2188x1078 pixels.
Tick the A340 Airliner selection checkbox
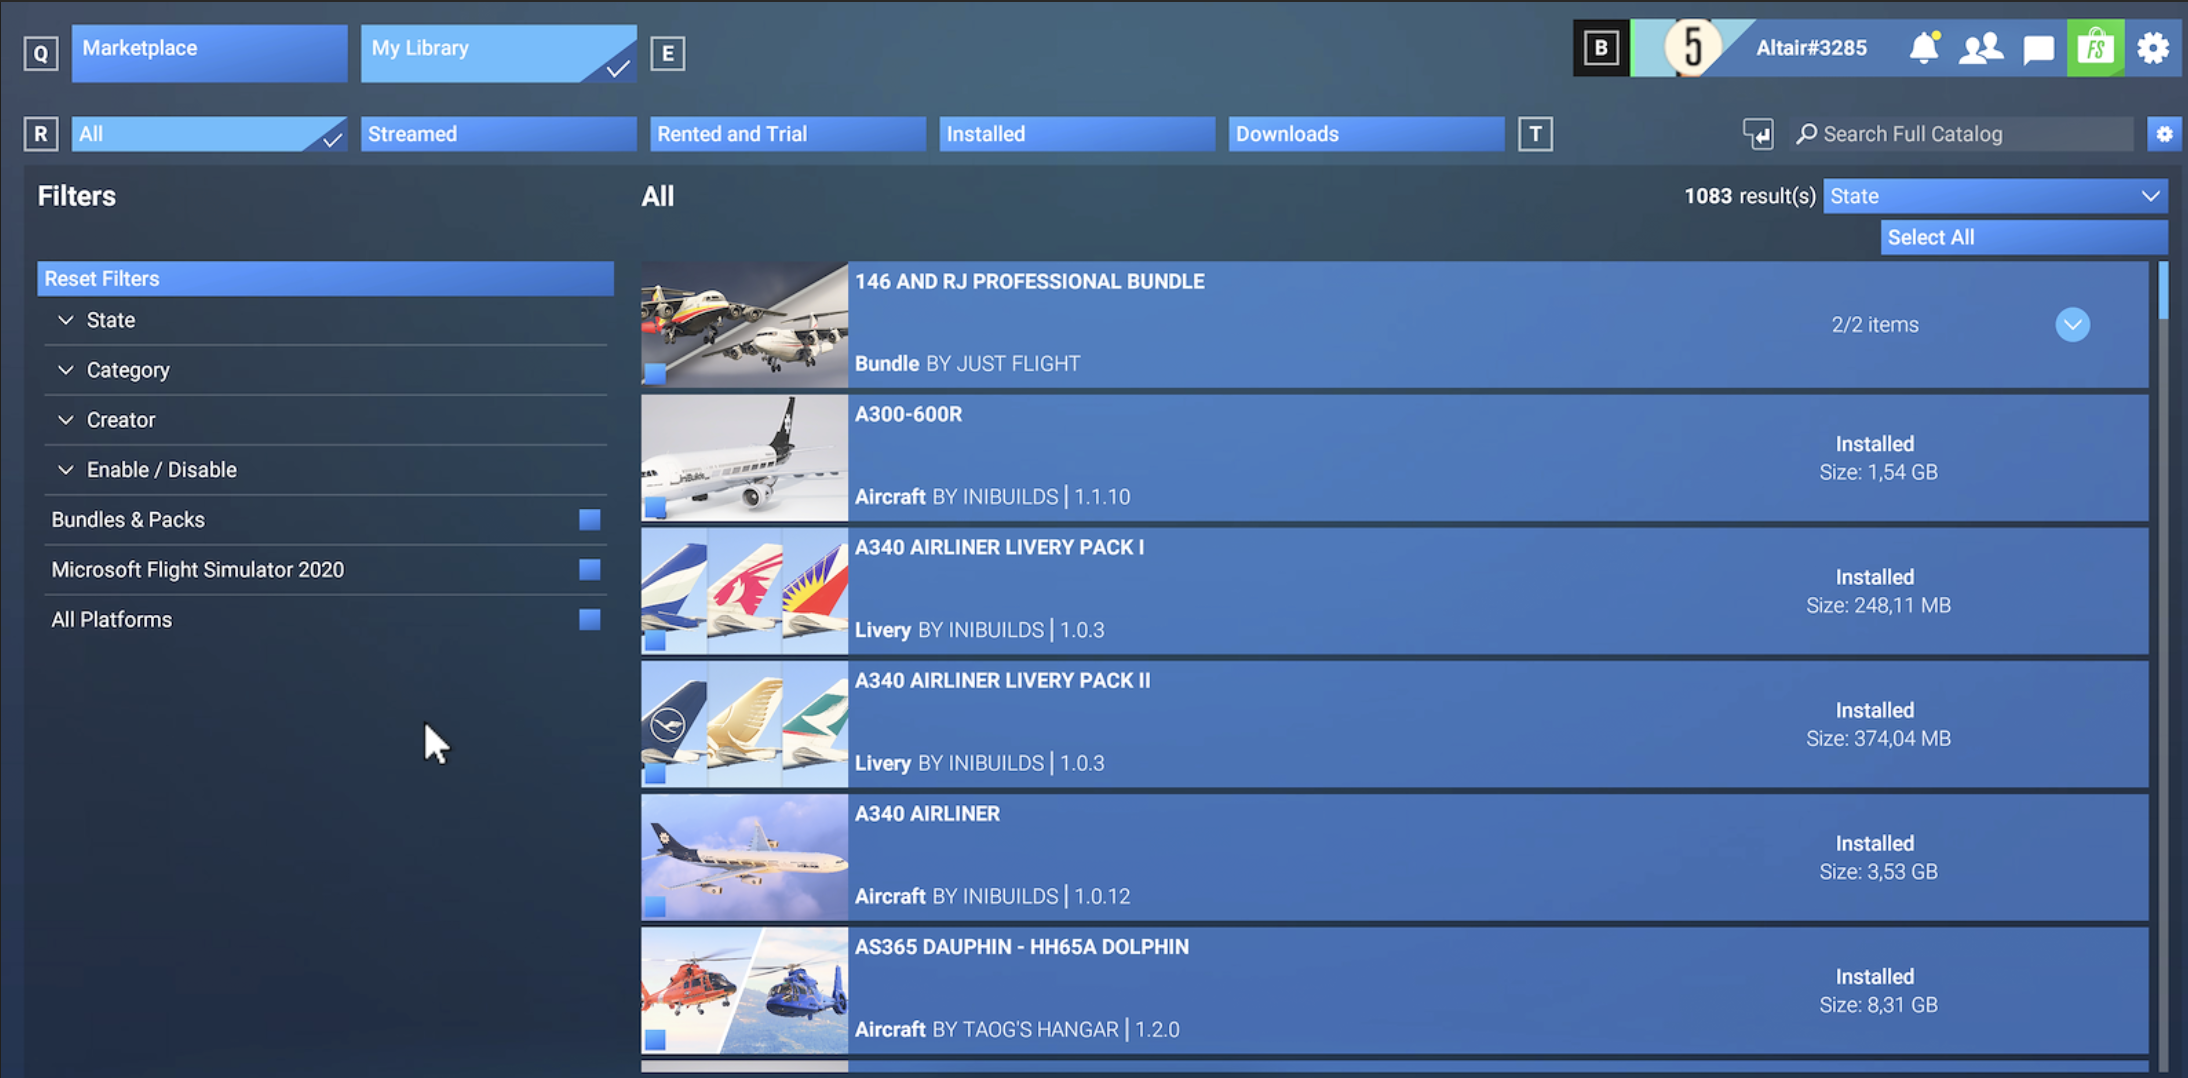(655, 906)
